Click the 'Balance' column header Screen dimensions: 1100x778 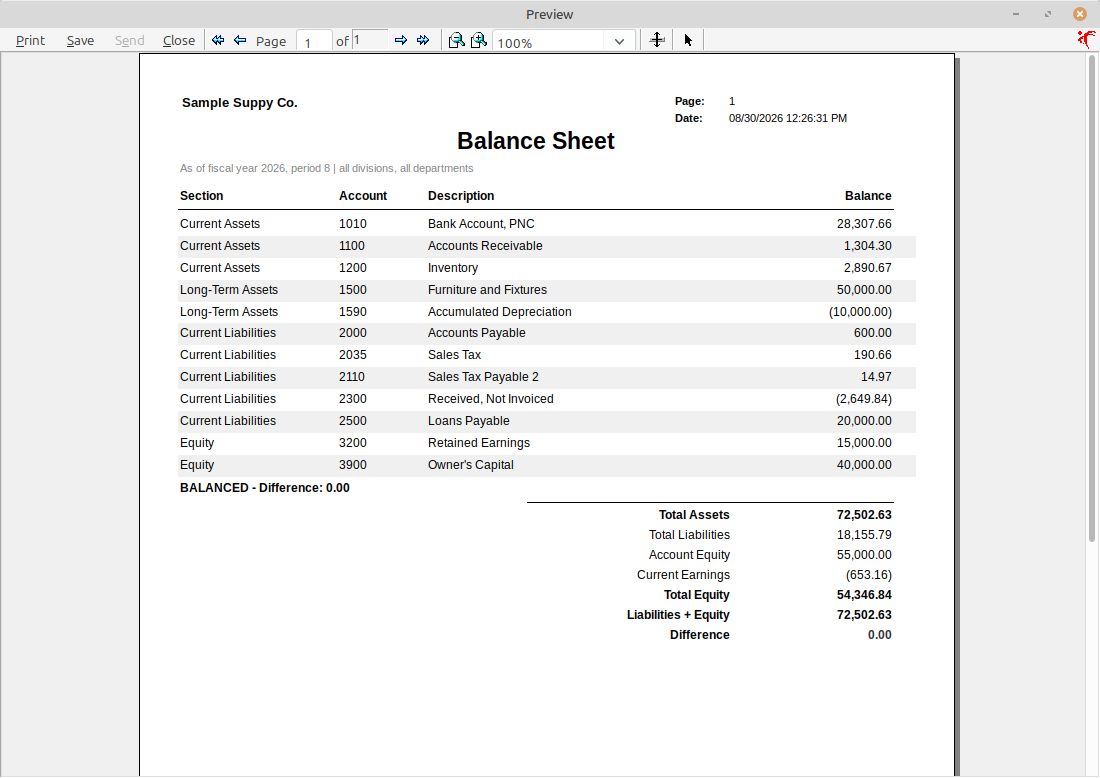click(x=868, y=196)
